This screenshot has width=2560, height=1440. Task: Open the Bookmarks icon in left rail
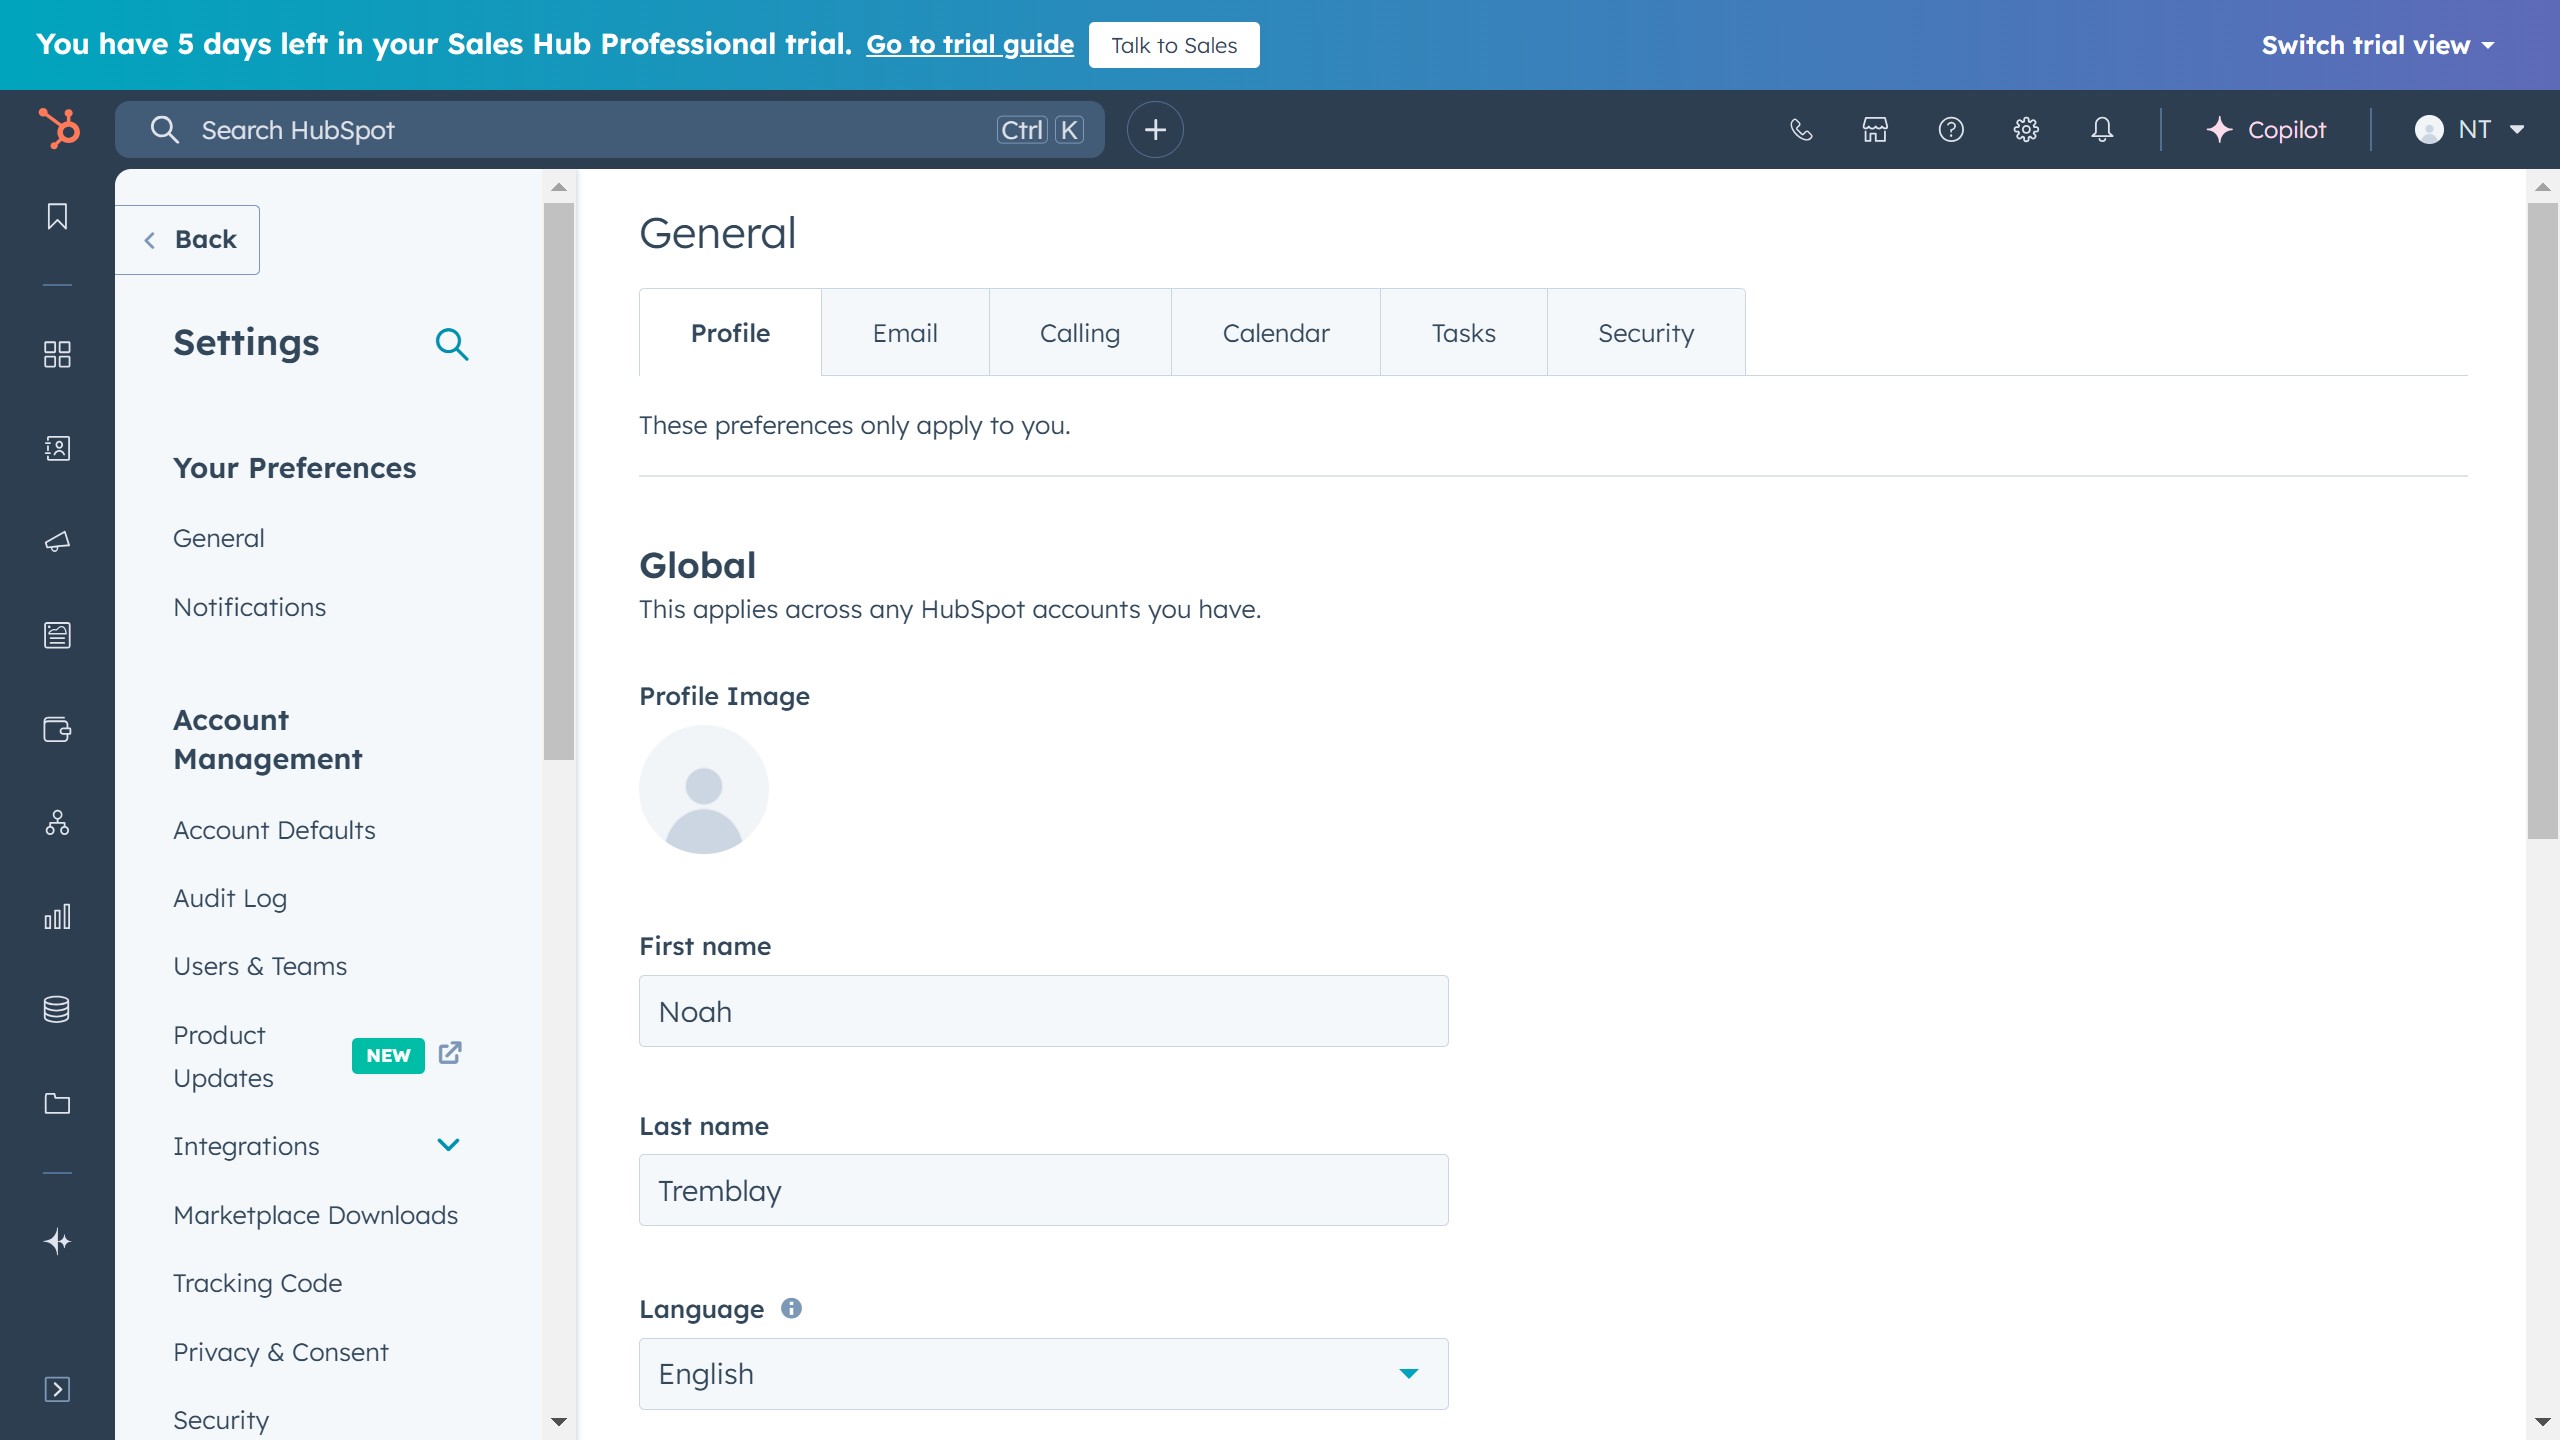(x=57, y=216)
